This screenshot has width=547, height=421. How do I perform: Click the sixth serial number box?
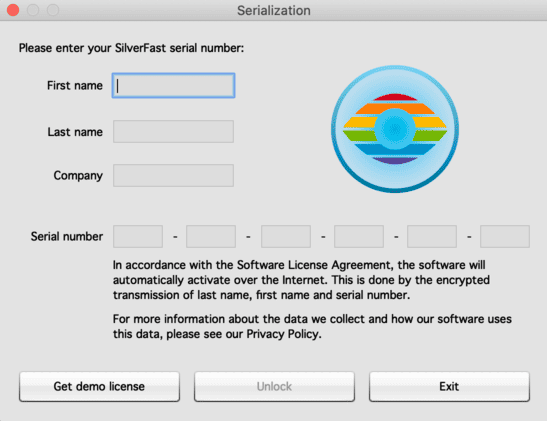(505, 236)
